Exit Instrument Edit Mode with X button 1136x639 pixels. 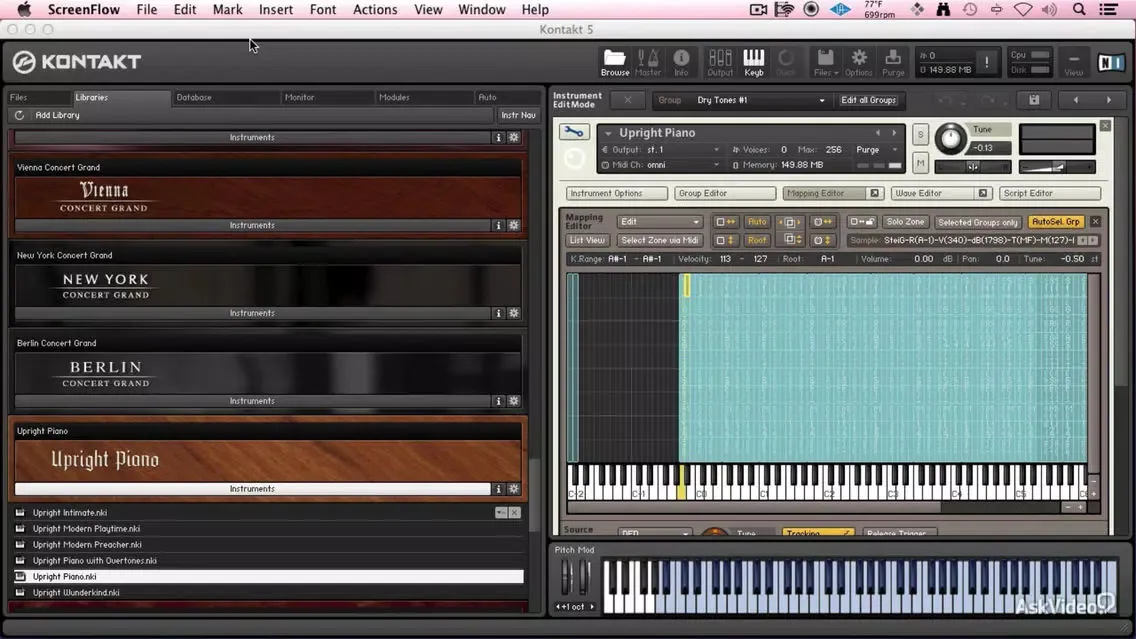pyautogui.click(x=627, y=100)
